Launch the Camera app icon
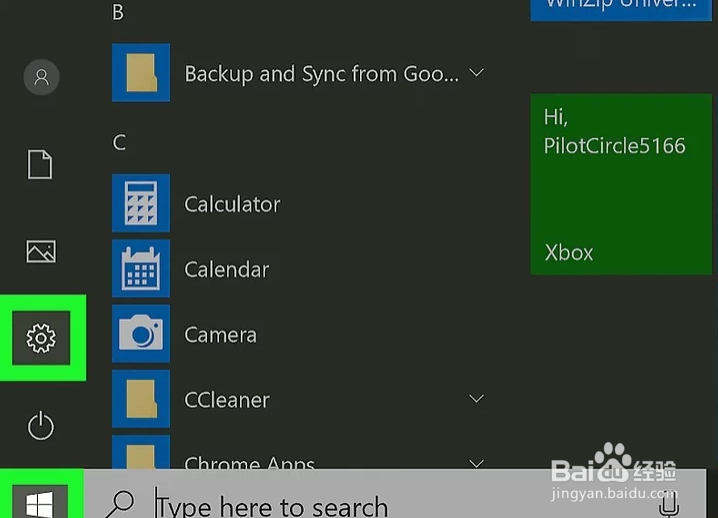This screenshot has height=518, width=718. (x=141, y=333)
